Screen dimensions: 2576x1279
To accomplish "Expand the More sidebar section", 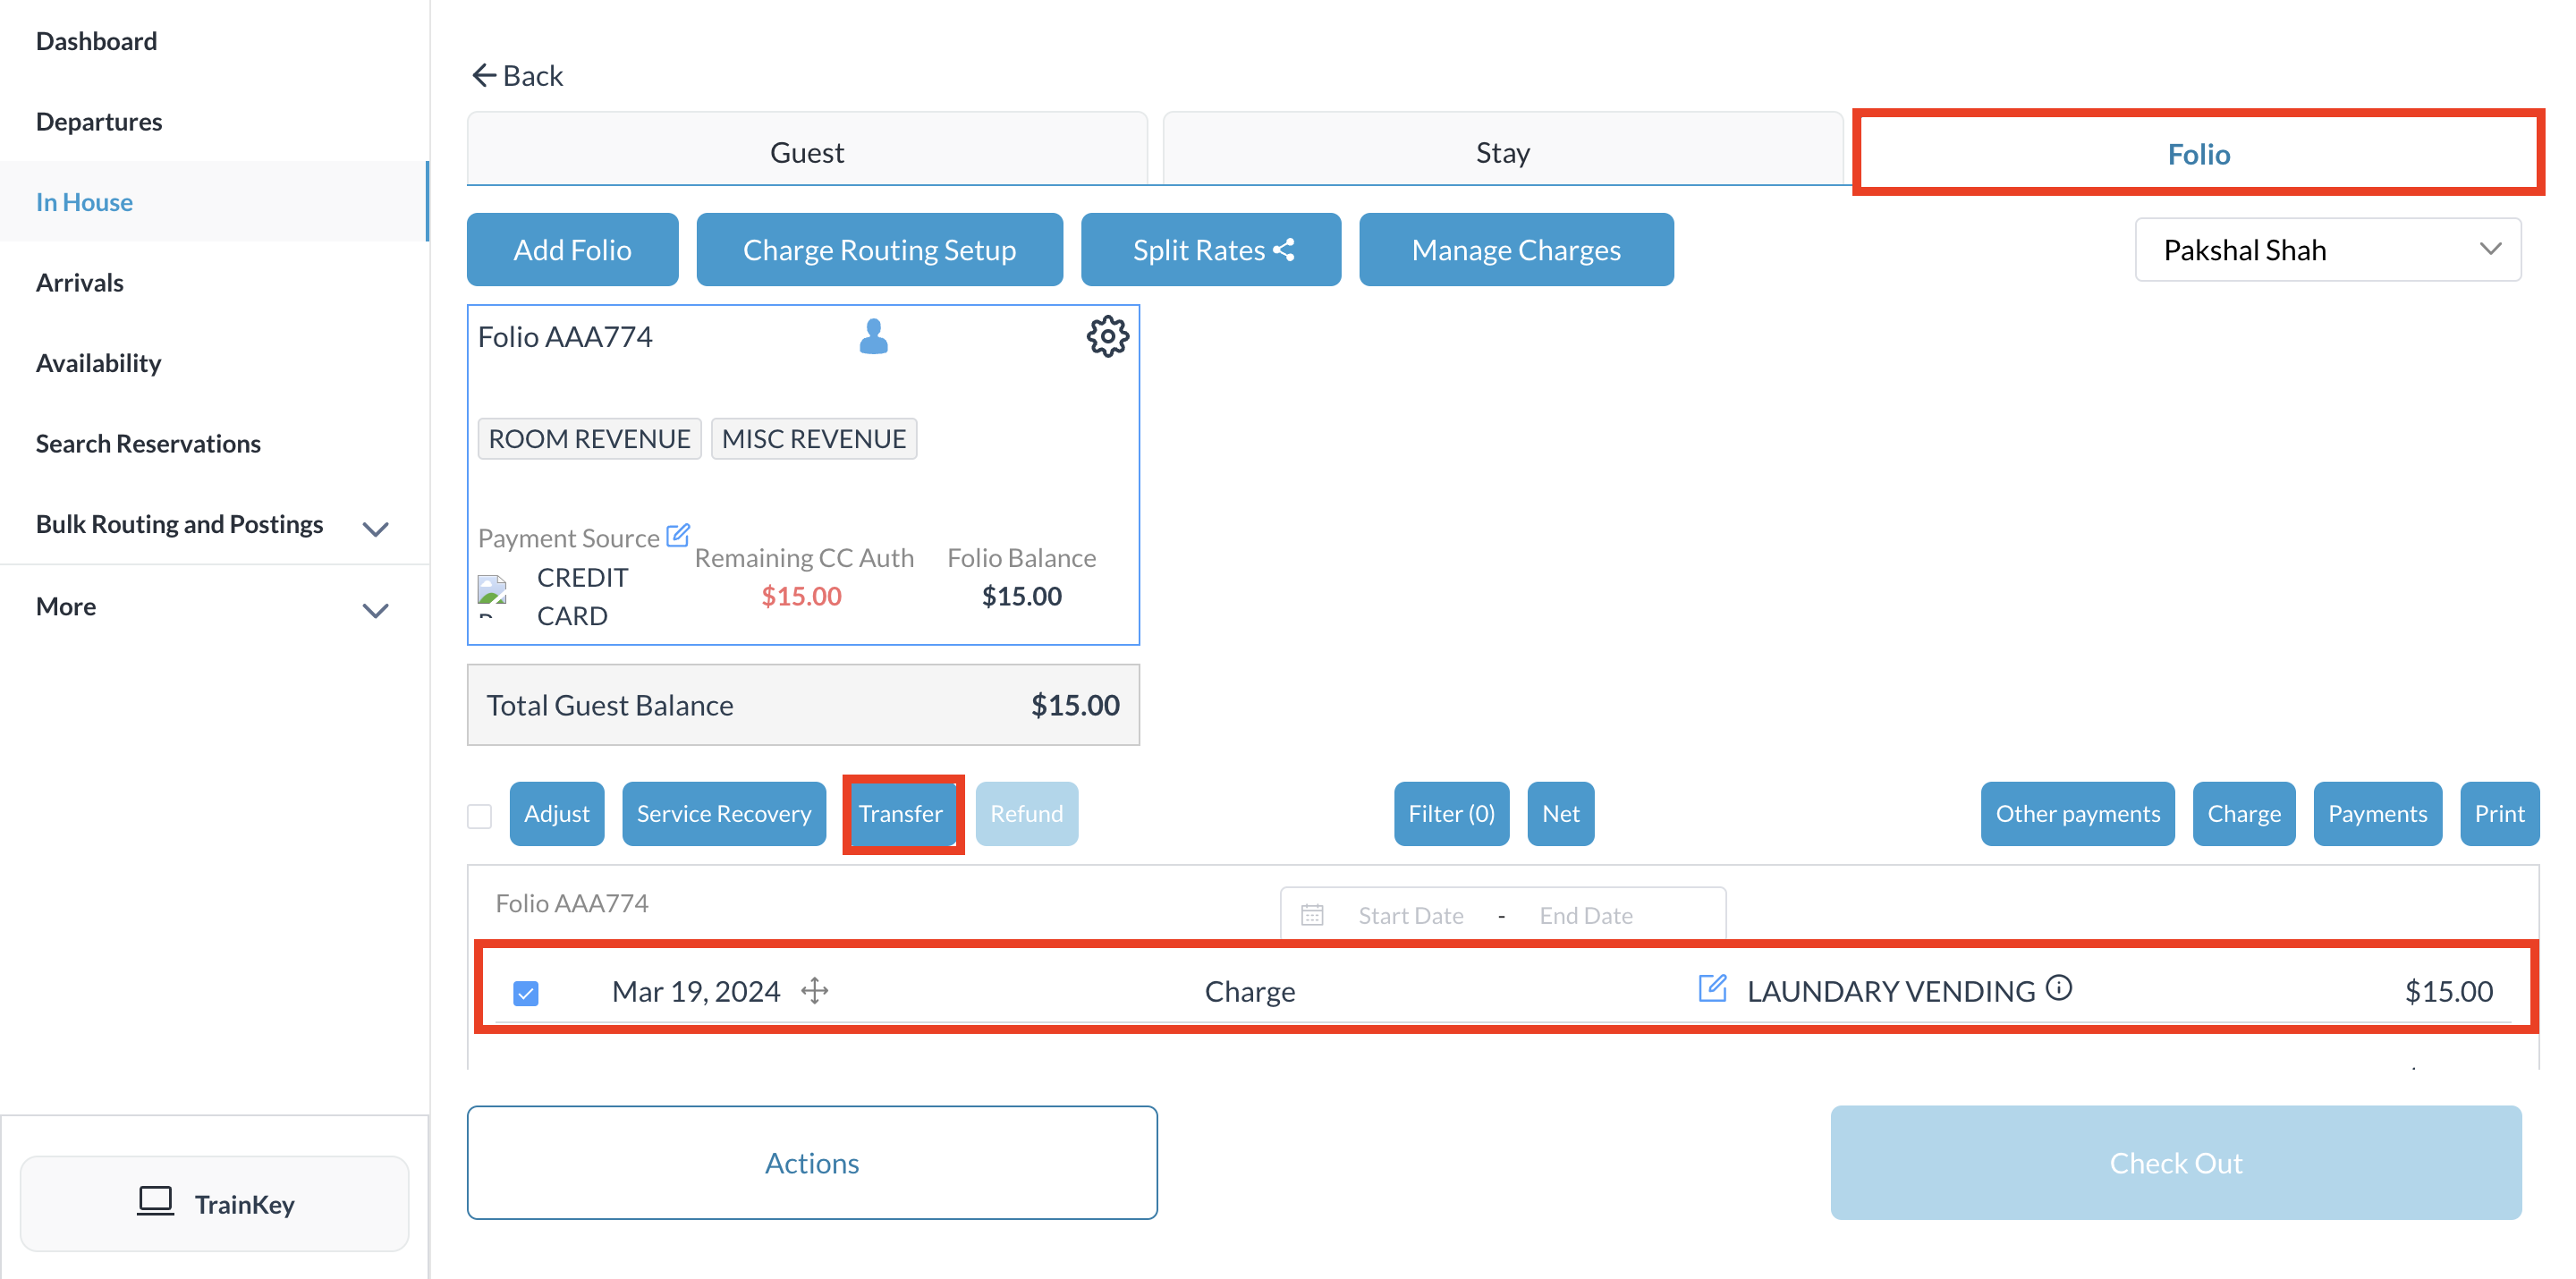I will (375, 609).
